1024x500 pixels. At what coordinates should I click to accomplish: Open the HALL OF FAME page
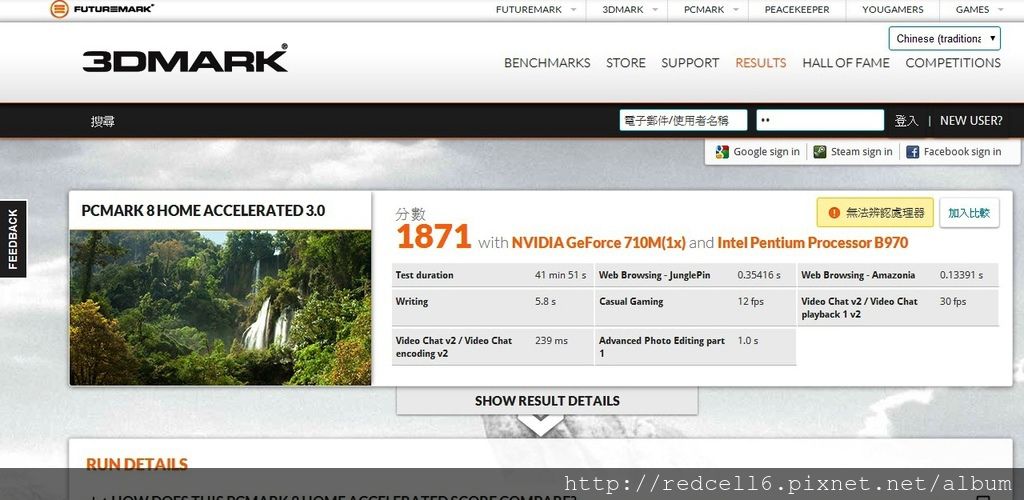click(846, 63)
